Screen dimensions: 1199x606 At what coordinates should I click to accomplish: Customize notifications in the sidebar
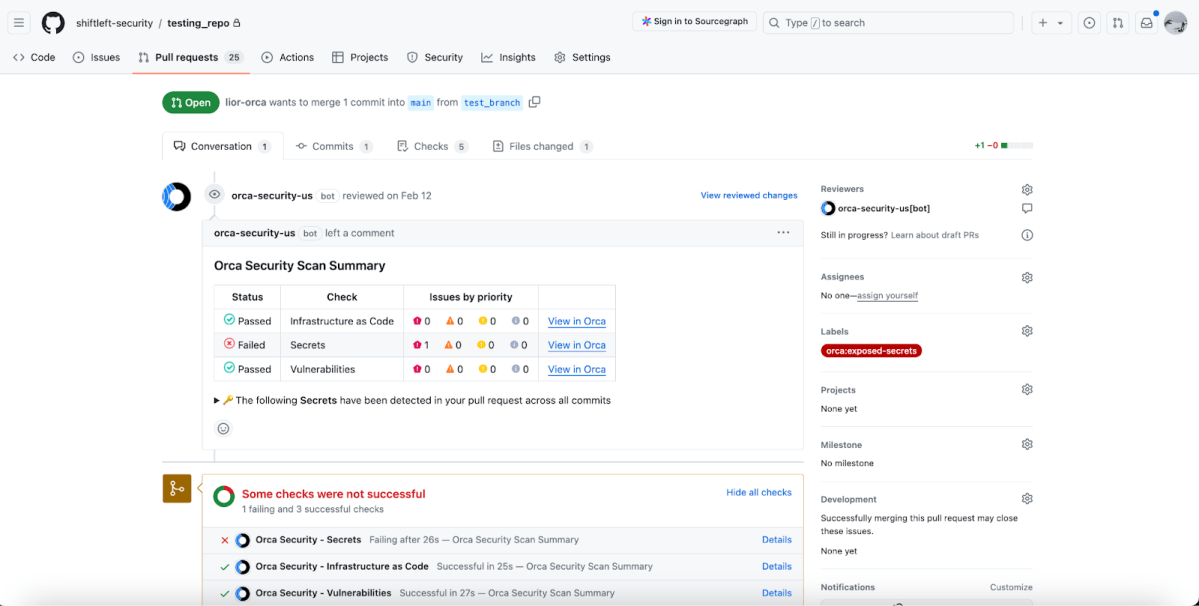[1011, 587]
